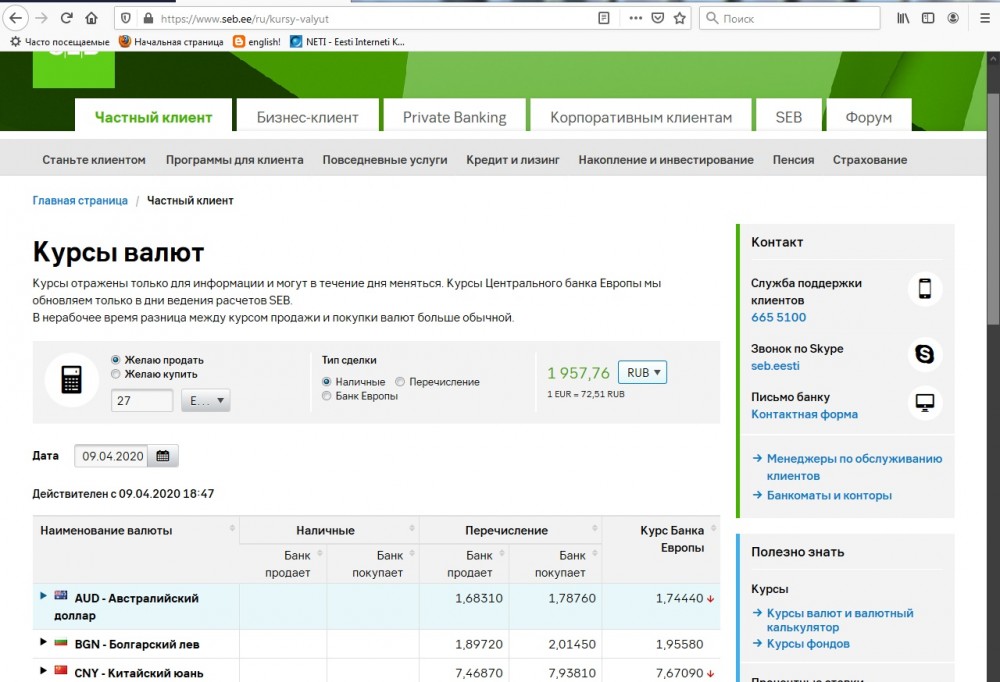Switch to the Бизнес-клиент tab
The image size is (1000, 682).
click(307, 117)
